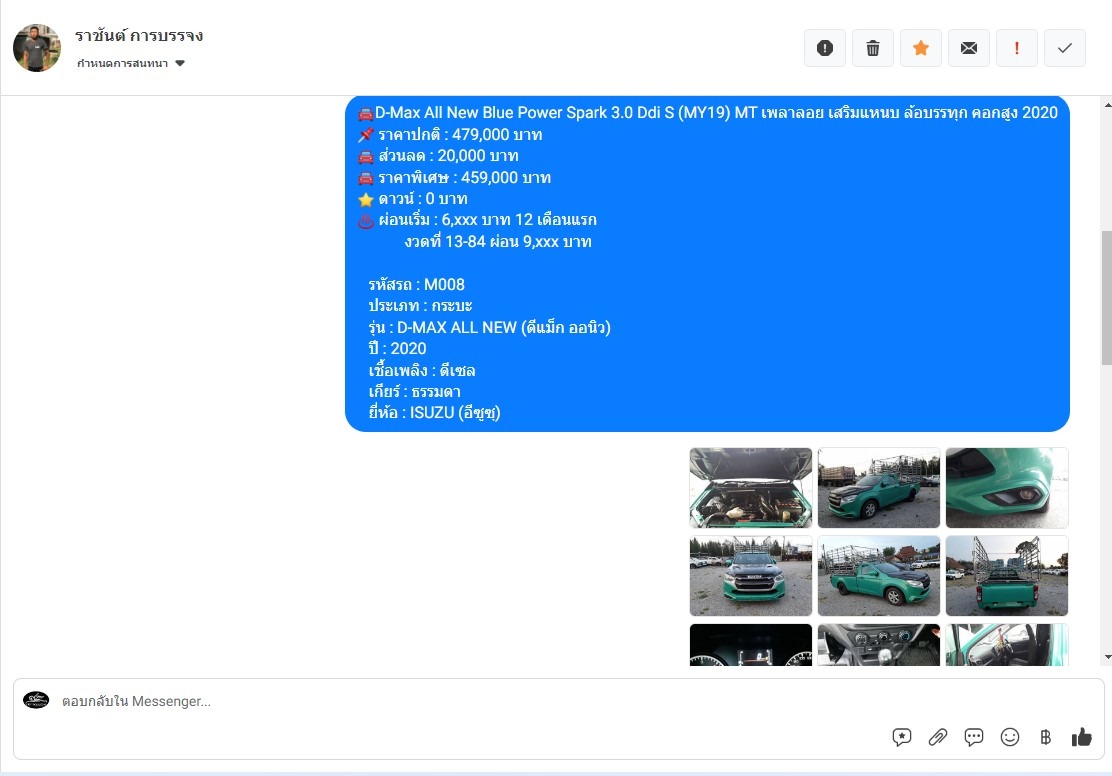The height and width of the screenshot is (776, 1112).
Task: Click the text 'เชื้อเพลิง : ดีเซล'
Action: point(422,370)
